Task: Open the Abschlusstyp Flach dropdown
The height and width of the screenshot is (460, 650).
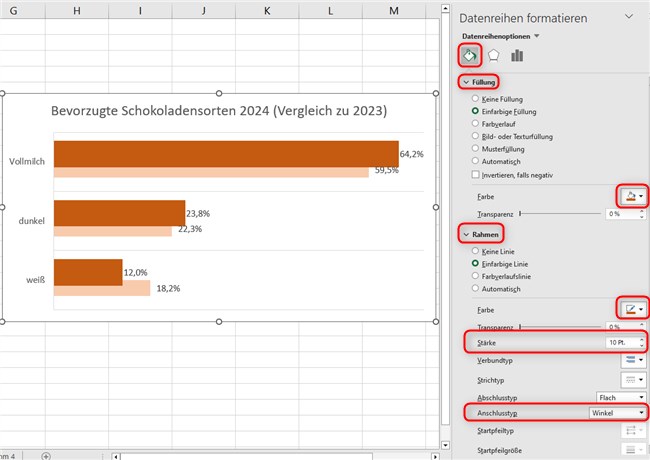Action: [618, 397]
